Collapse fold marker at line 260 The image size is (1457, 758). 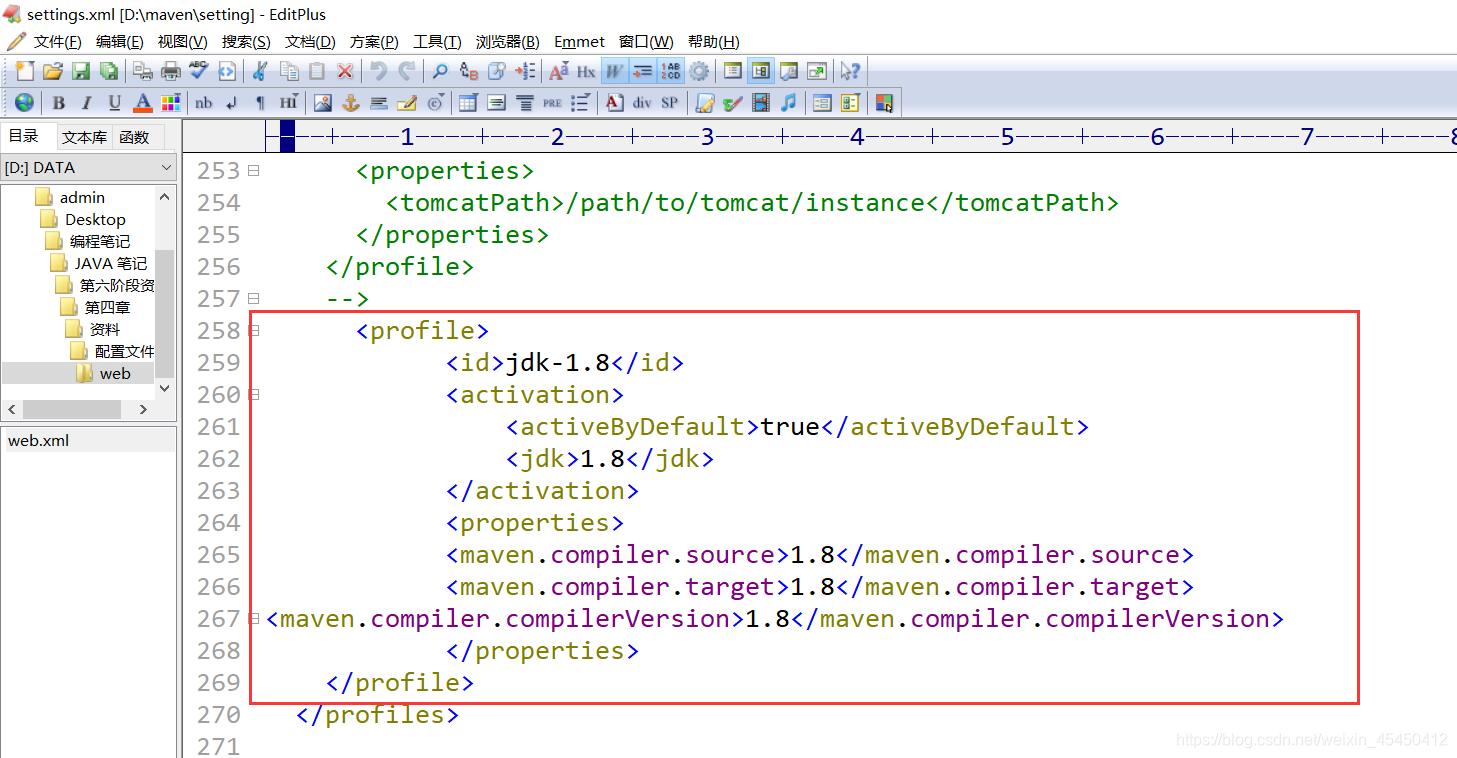pyautogui.click(x=253, y=395)
